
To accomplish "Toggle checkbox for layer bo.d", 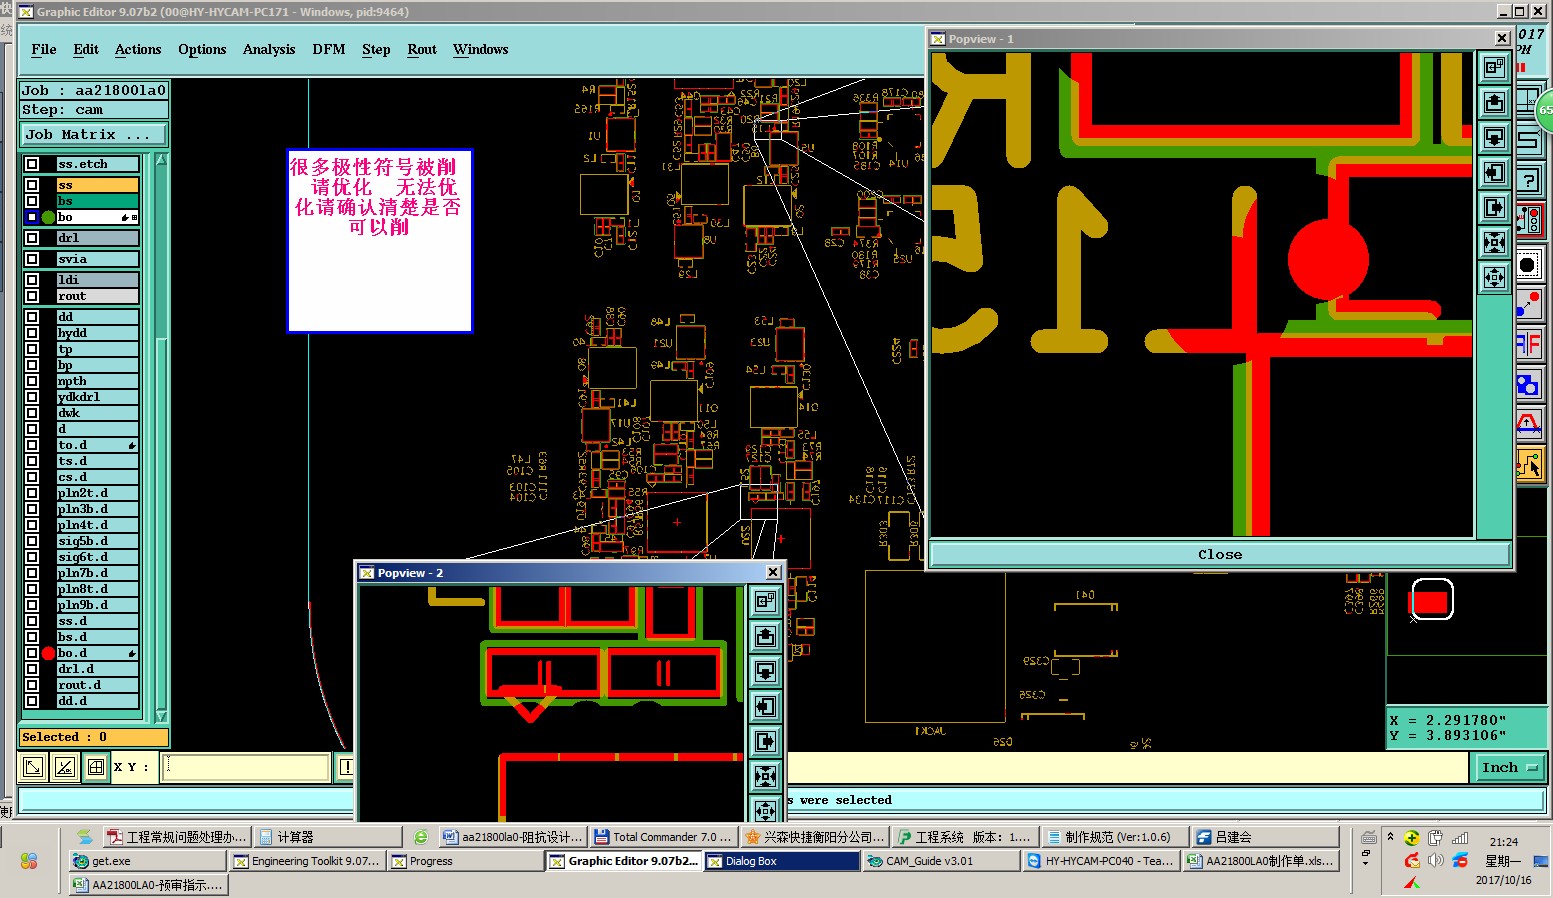I will (x=32, y=653).
